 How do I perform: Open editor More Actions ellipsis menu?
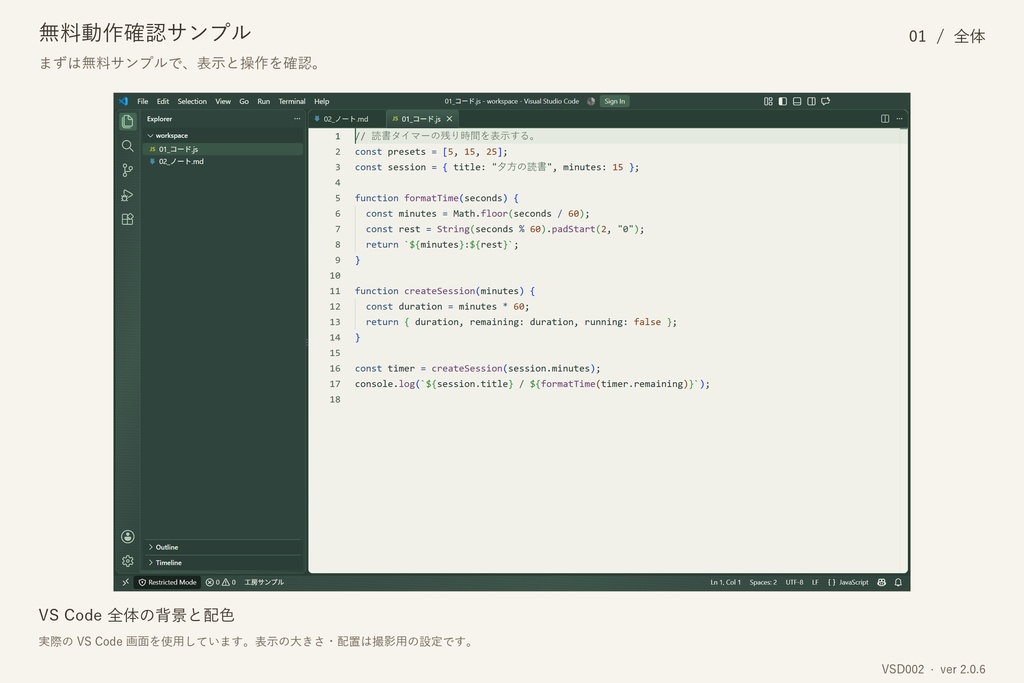click(x=899, y=119)
